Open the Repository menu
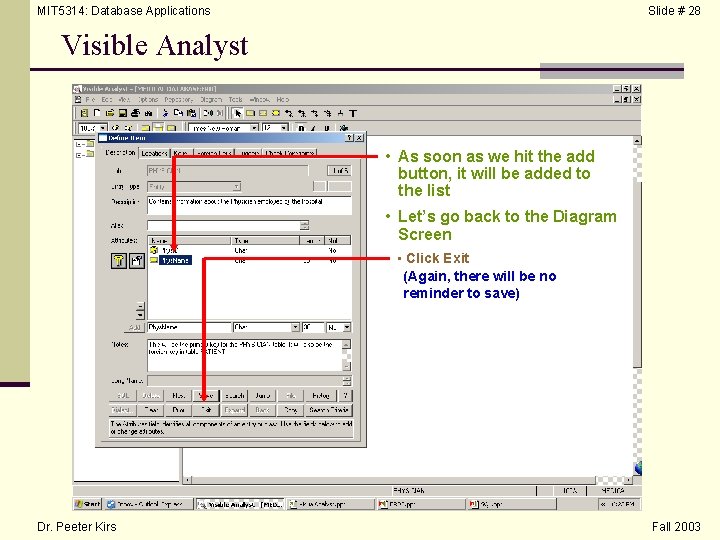 coord(179,99)
